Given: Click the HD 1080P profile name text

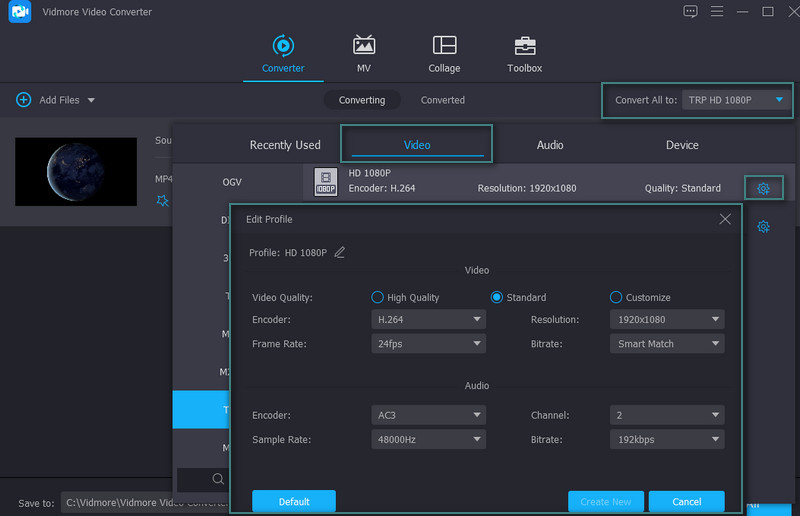Looking at the screenshot, I should tap(369, 173).
